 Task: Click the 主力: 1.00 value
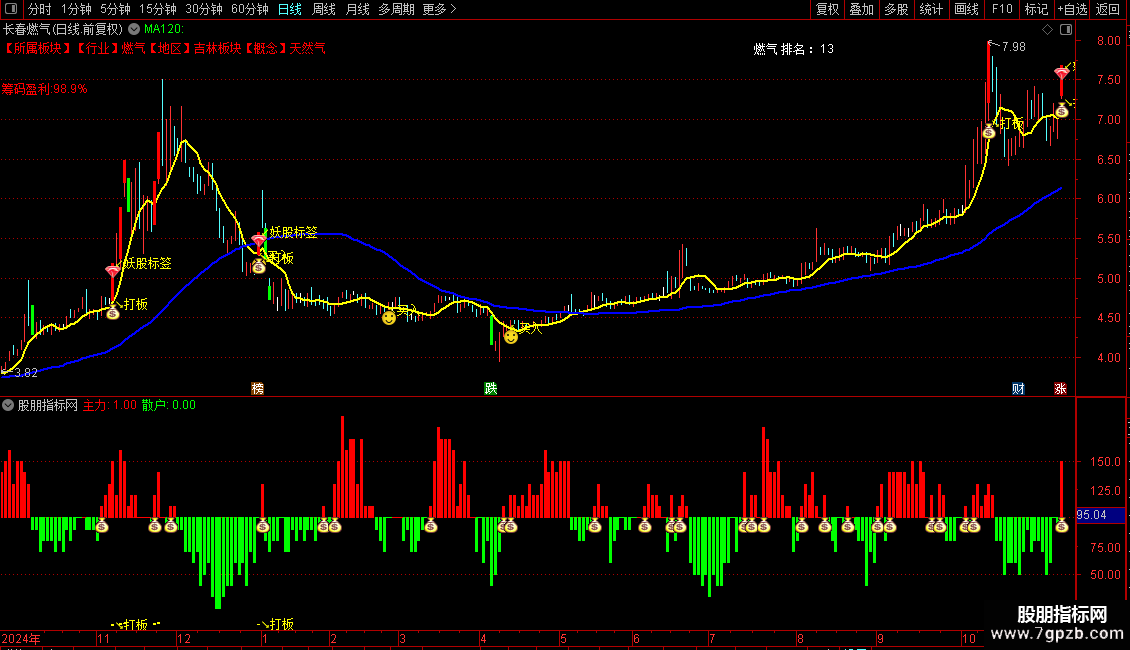[x=110, y=405]
